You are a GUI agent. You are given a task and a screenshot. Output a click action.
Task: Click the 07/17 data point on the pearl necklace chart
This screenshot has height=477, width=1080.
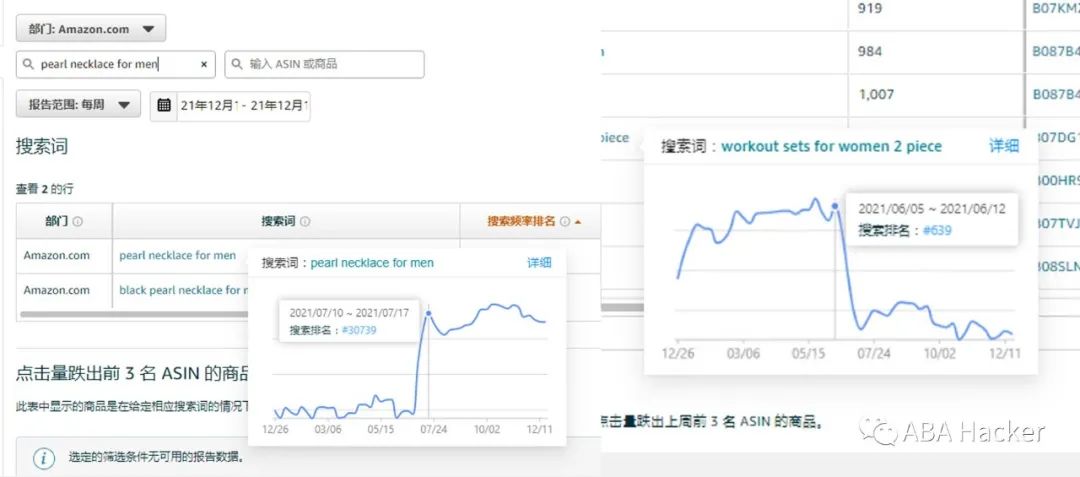pyautogui.click(x=428, y=313)
